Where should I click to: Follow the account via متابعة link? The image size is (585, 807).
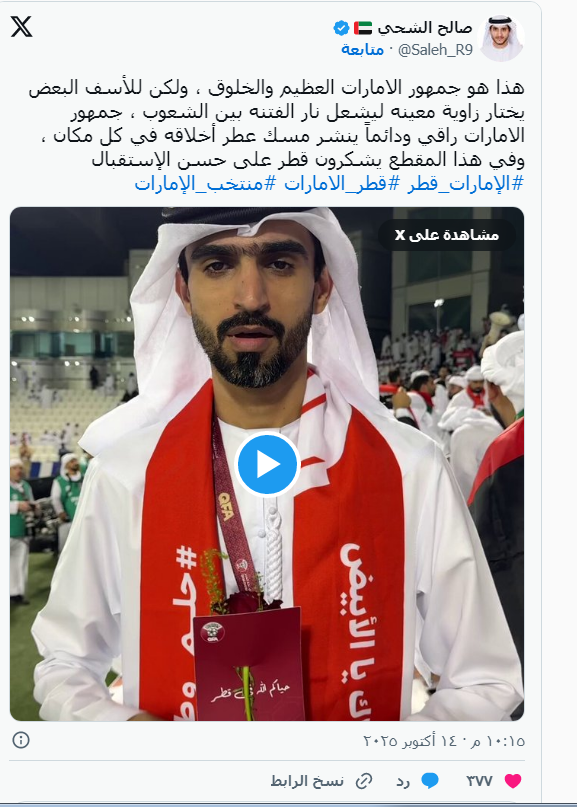[x=363, y=49]
